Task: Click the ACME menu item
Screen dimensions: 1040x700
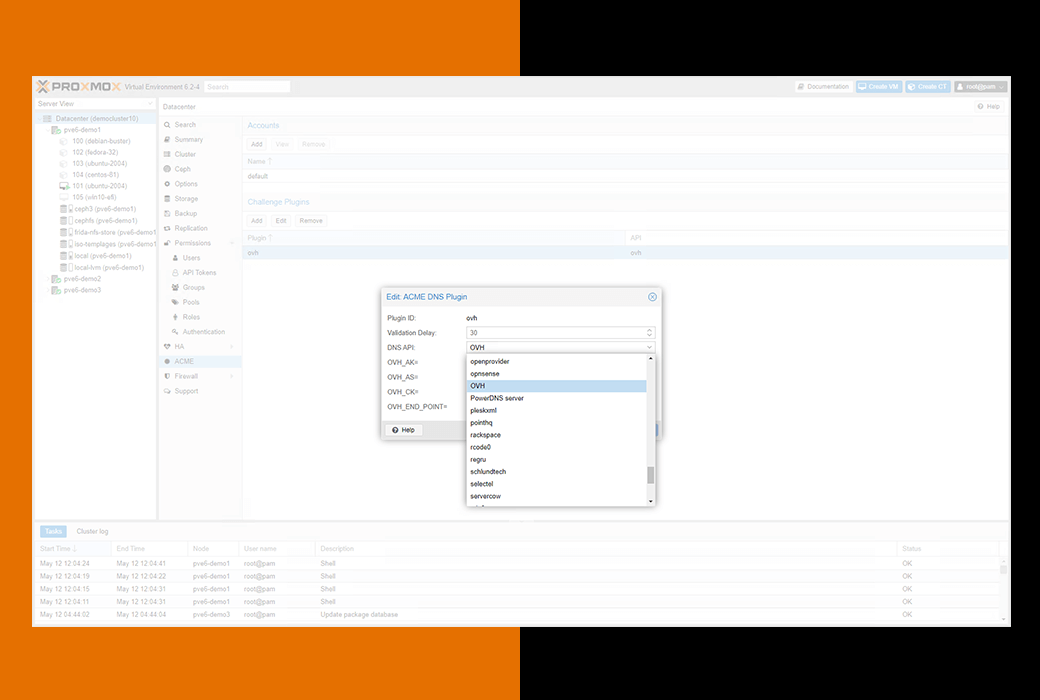Action: pos(200,362)
